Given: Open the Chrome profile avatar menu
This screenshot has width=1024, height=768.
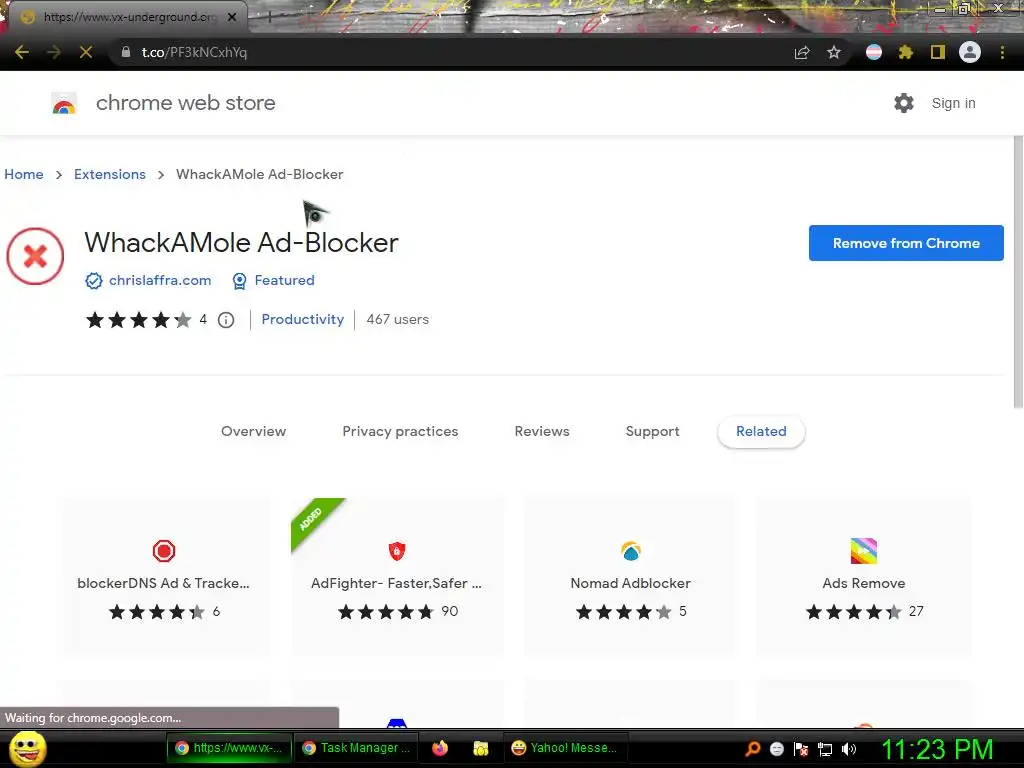Looking at the screenshot, I should (x=970, y=52).
